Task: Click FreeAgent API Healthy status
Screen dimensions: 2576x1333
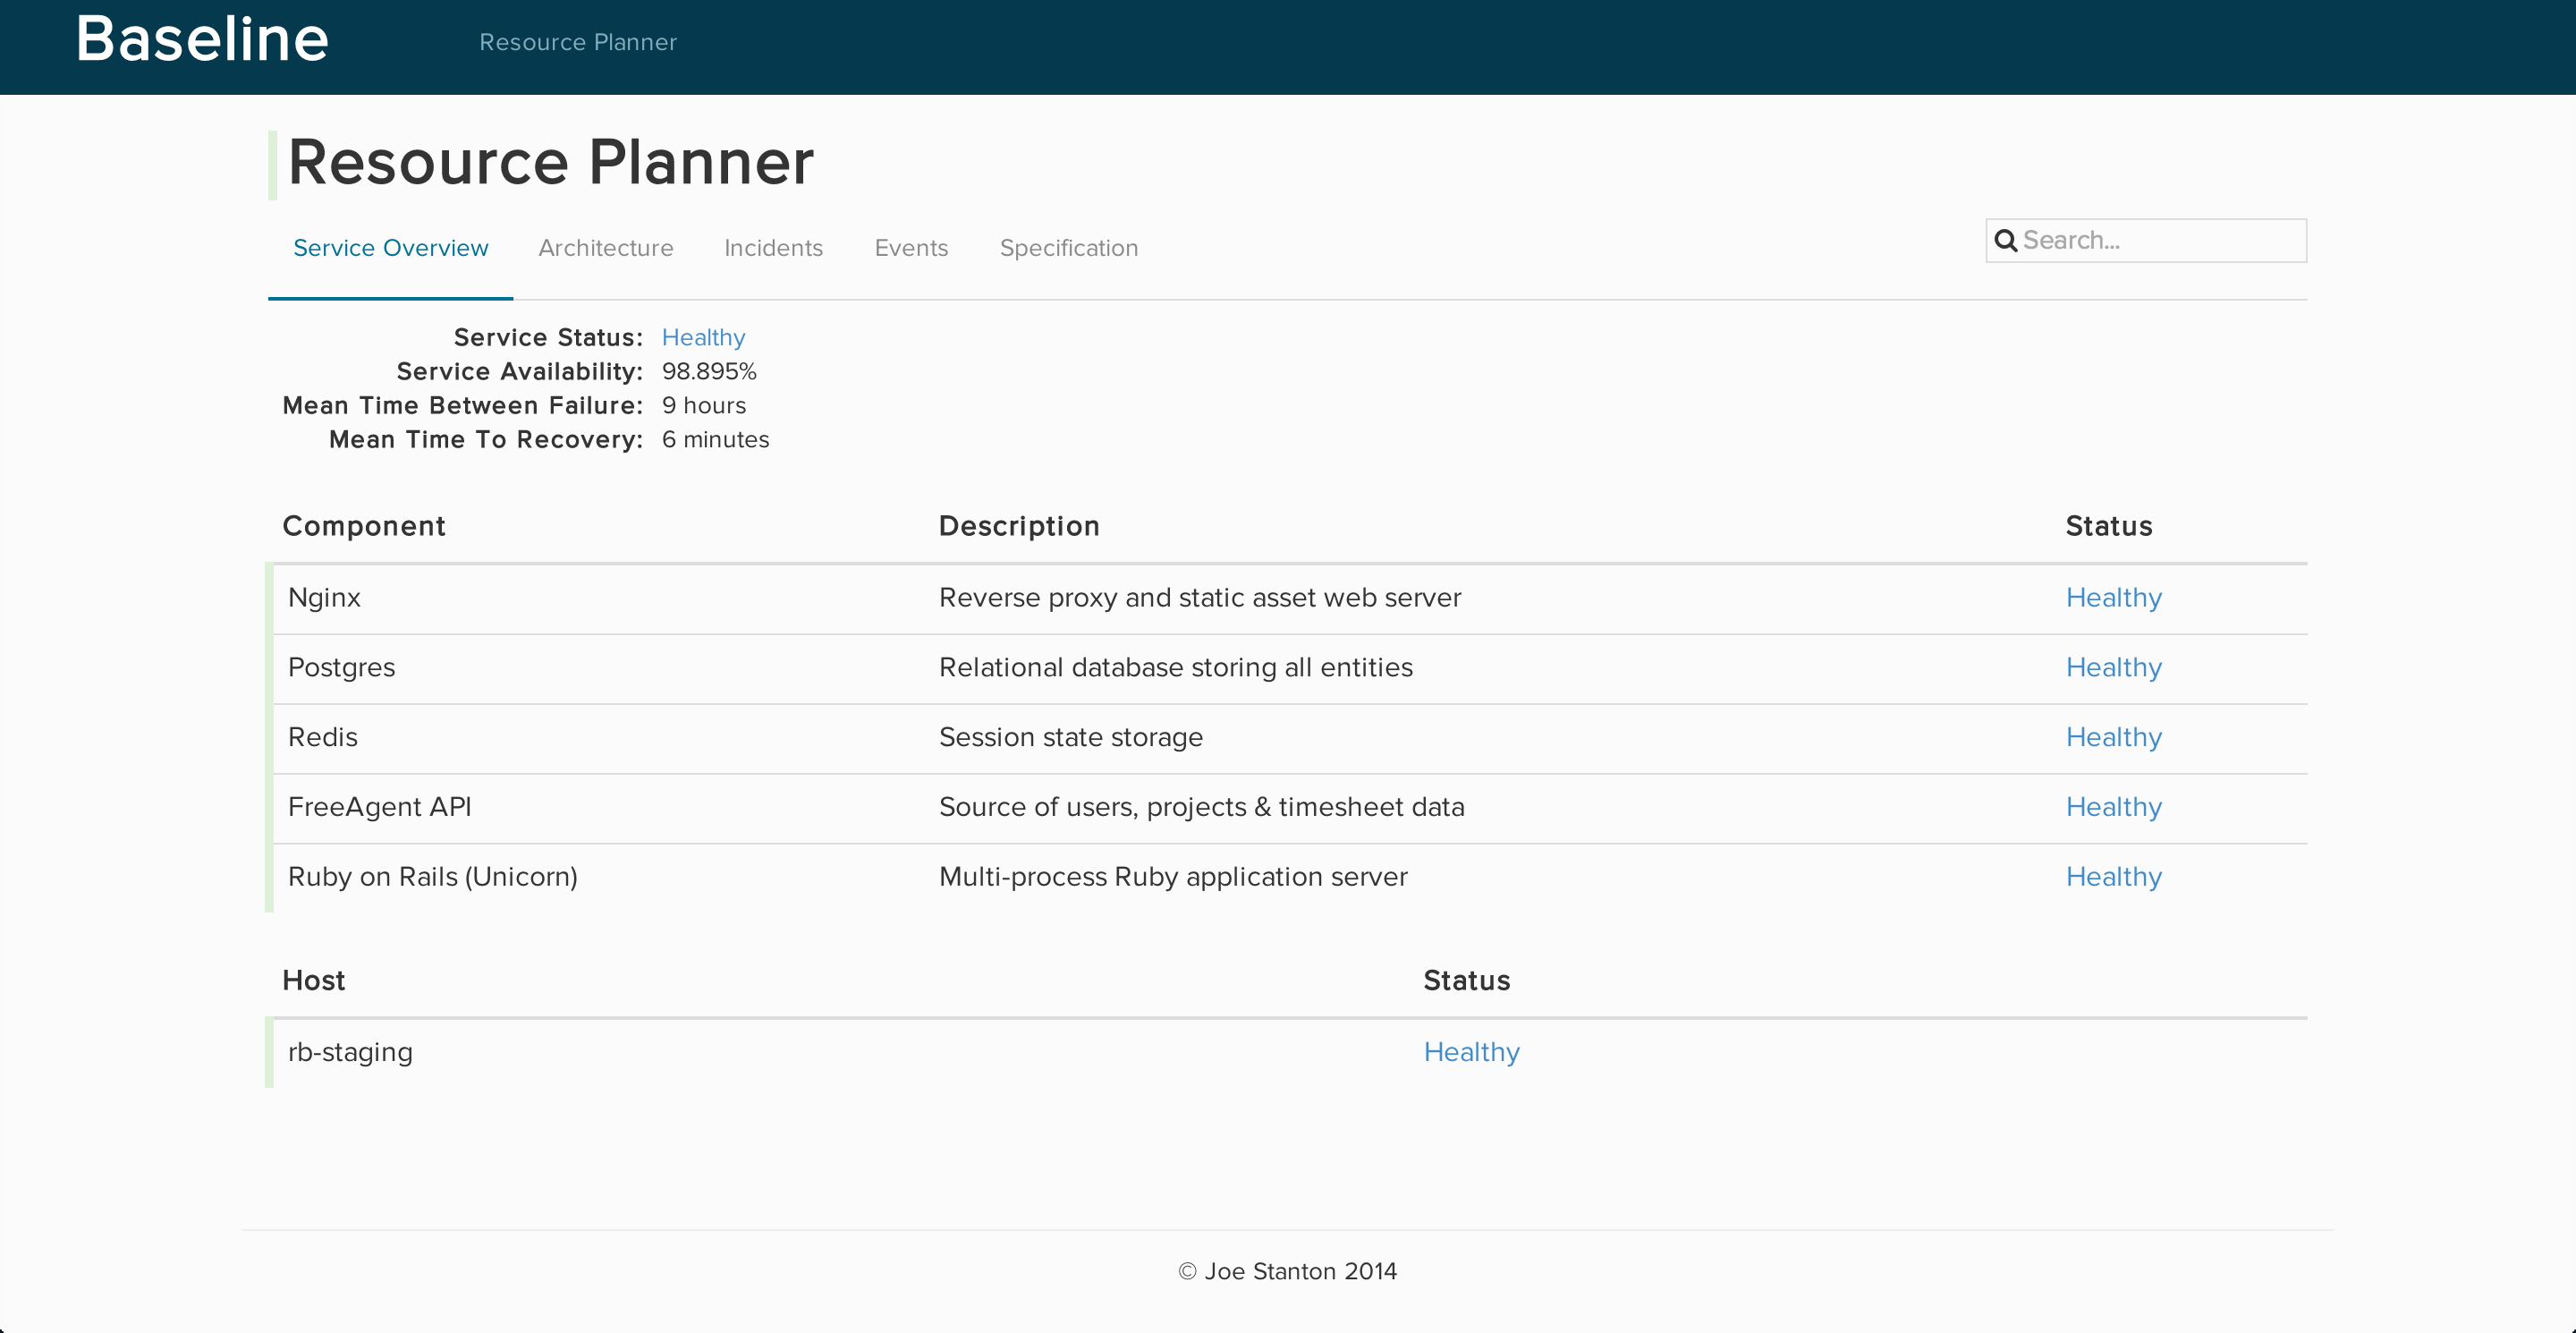Action: click(x=2113, y=807)
